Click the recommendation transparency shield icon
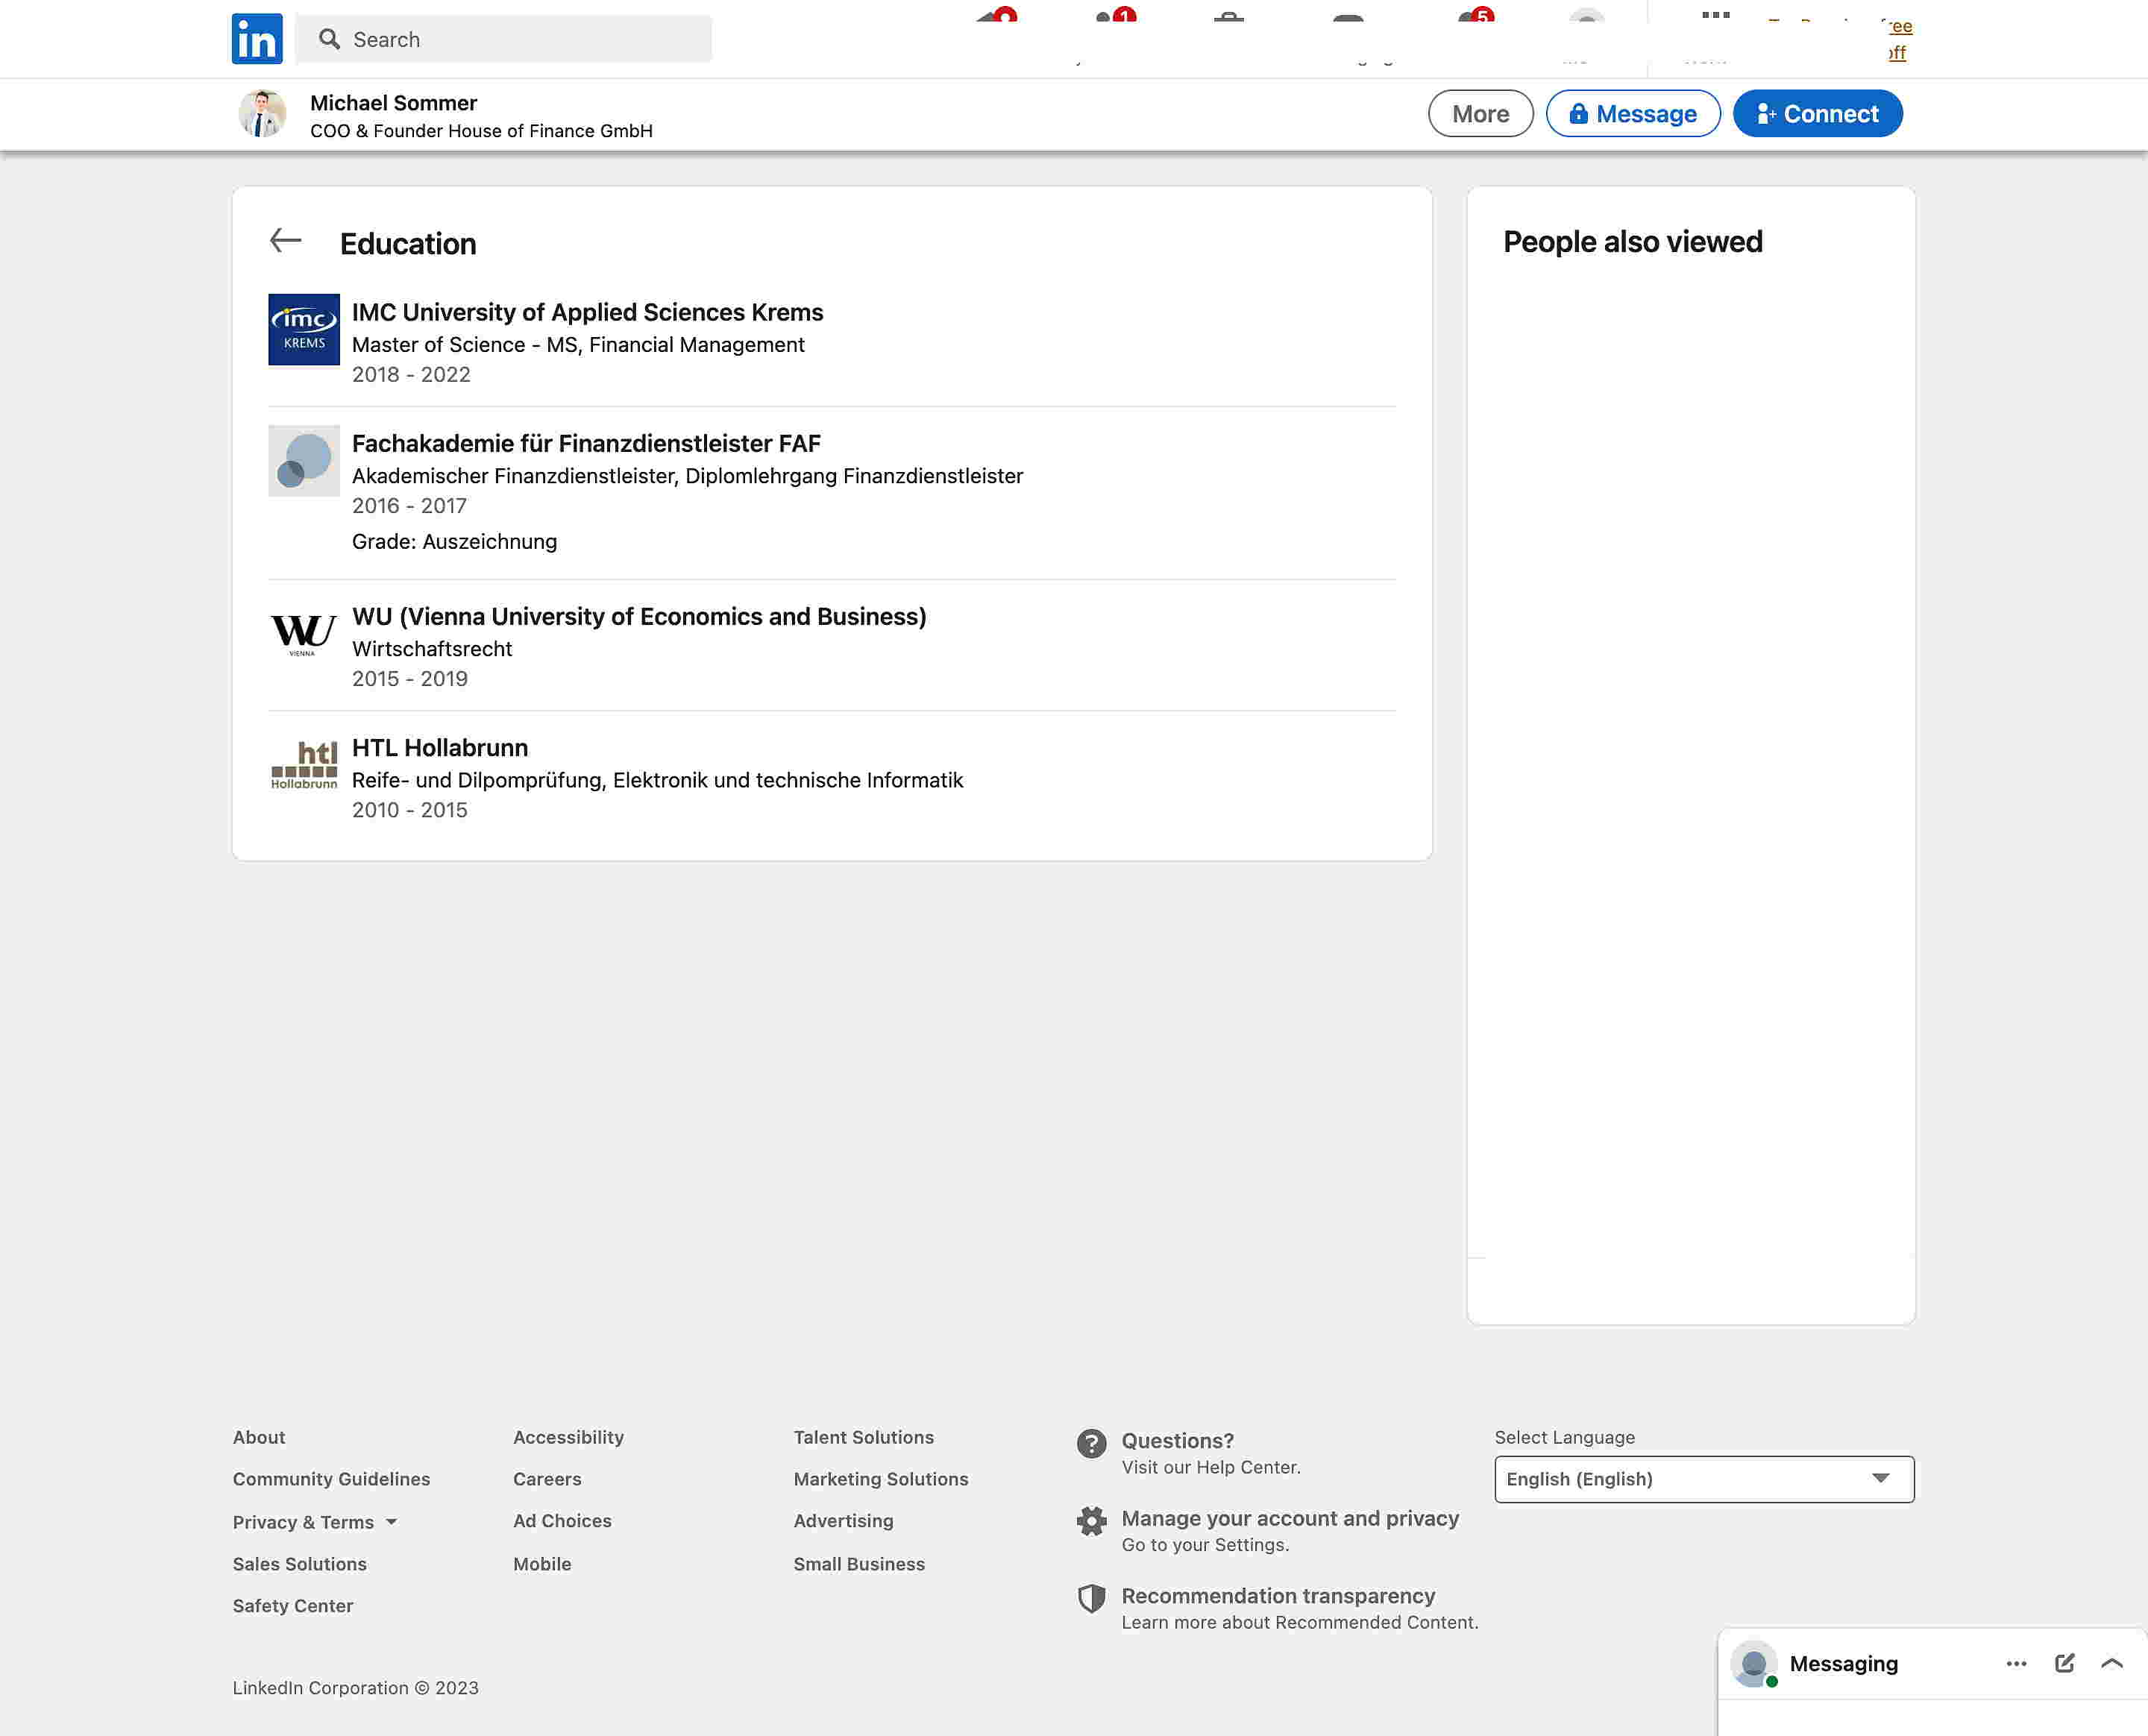The width and height of the screenshot is (2148, 1736). (x=1091, y=1599)
